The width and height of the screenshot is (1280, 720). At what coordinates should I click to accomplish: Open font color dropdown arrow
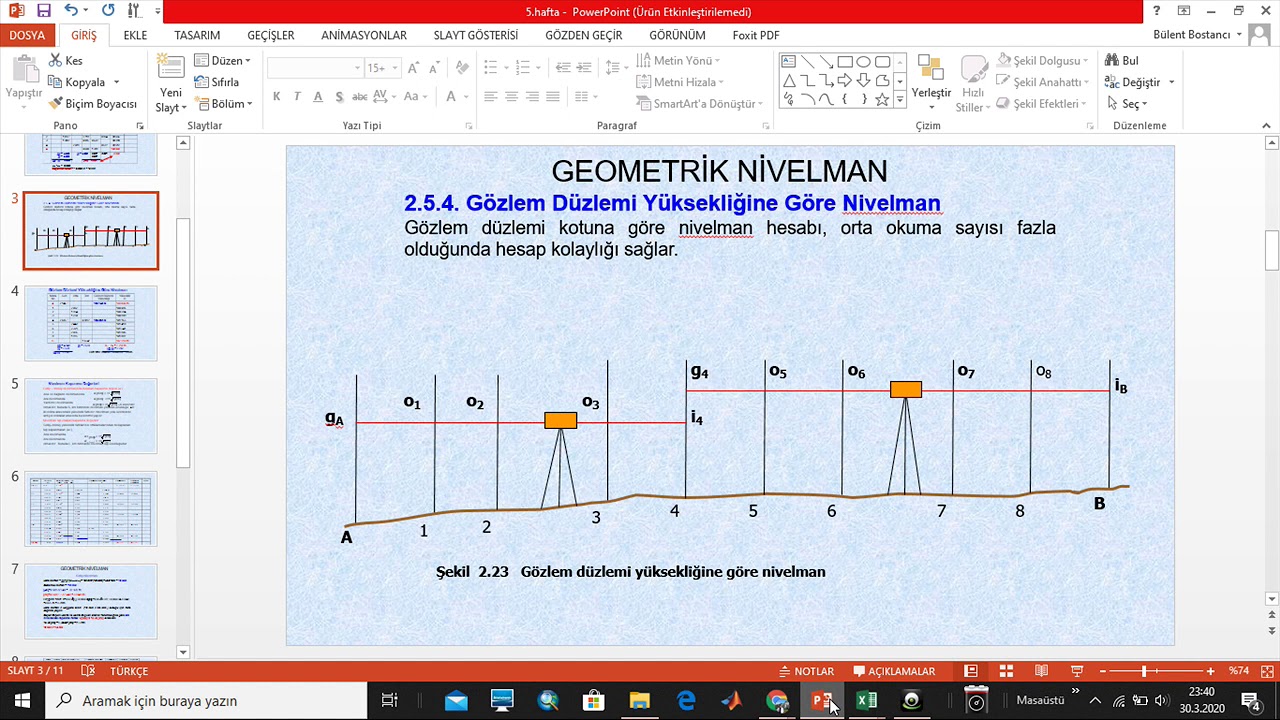466,97
